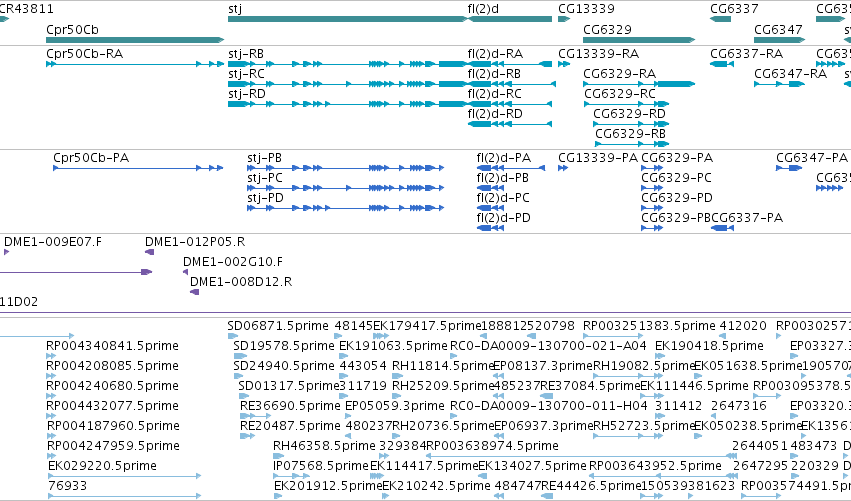The width and height of the screenshot is (851, 501).
Task: Click the CG6329-RA transcript label
Action: [x=619, y=74]
